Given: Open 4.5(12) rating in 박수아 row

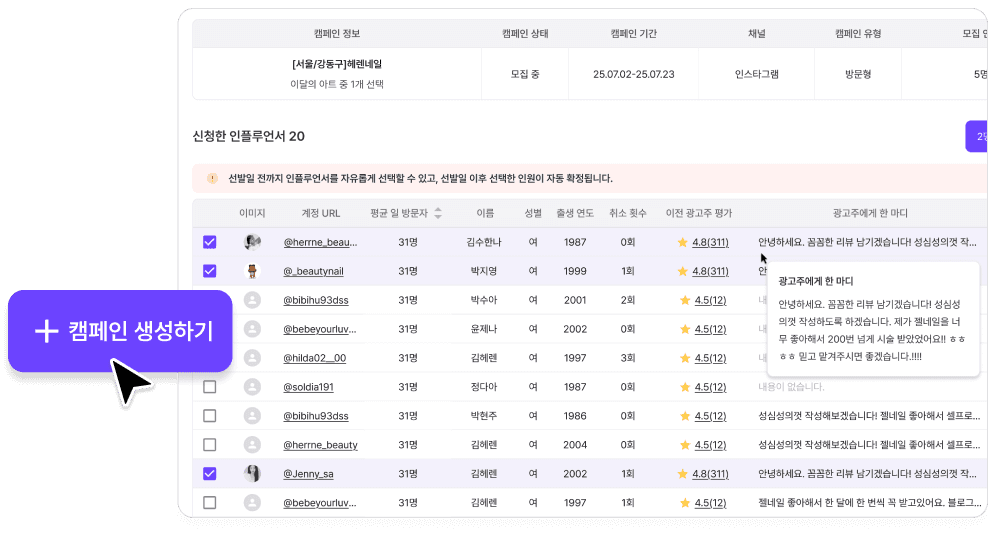Looking at the screenshot, I should tap(711, 300).
